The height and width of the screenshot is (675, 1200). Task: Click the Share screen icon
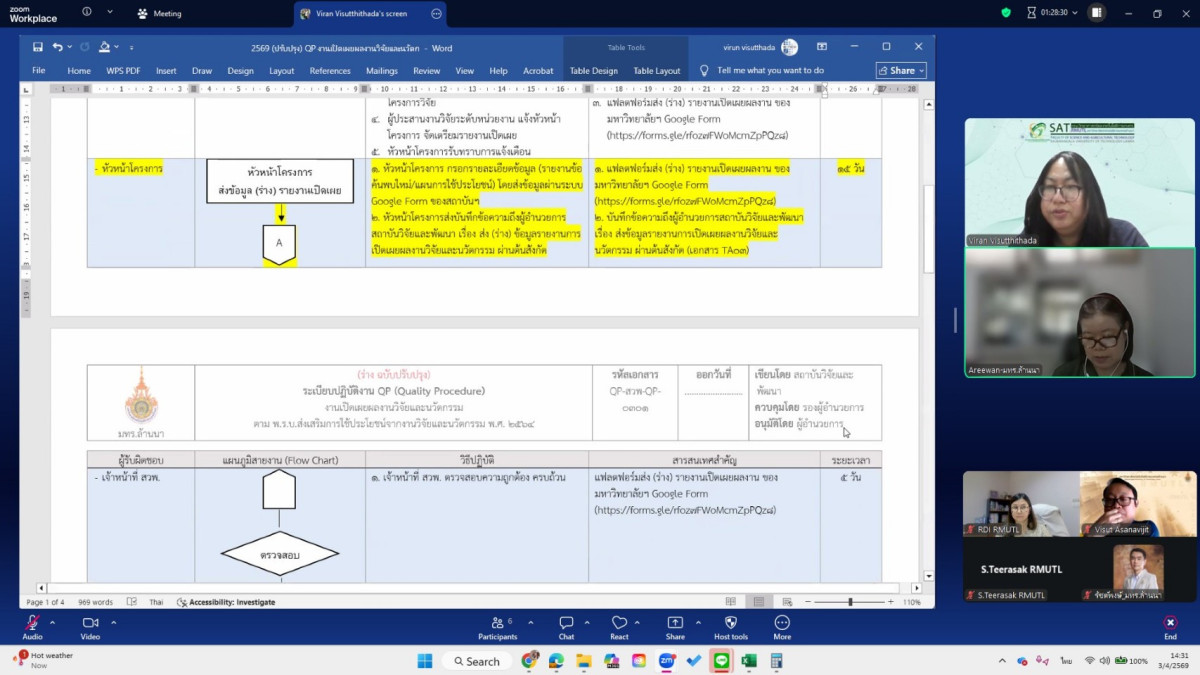[675, 623]
